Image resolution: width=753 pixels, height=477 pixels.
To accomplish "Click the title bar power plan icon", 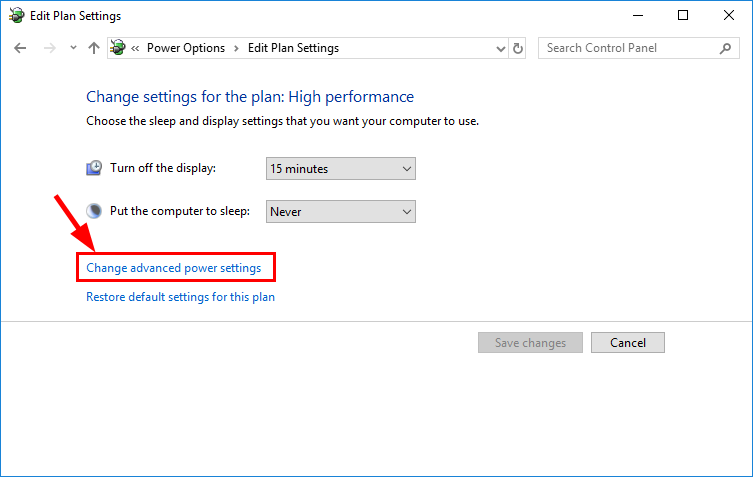I will [x=16, y=15].
